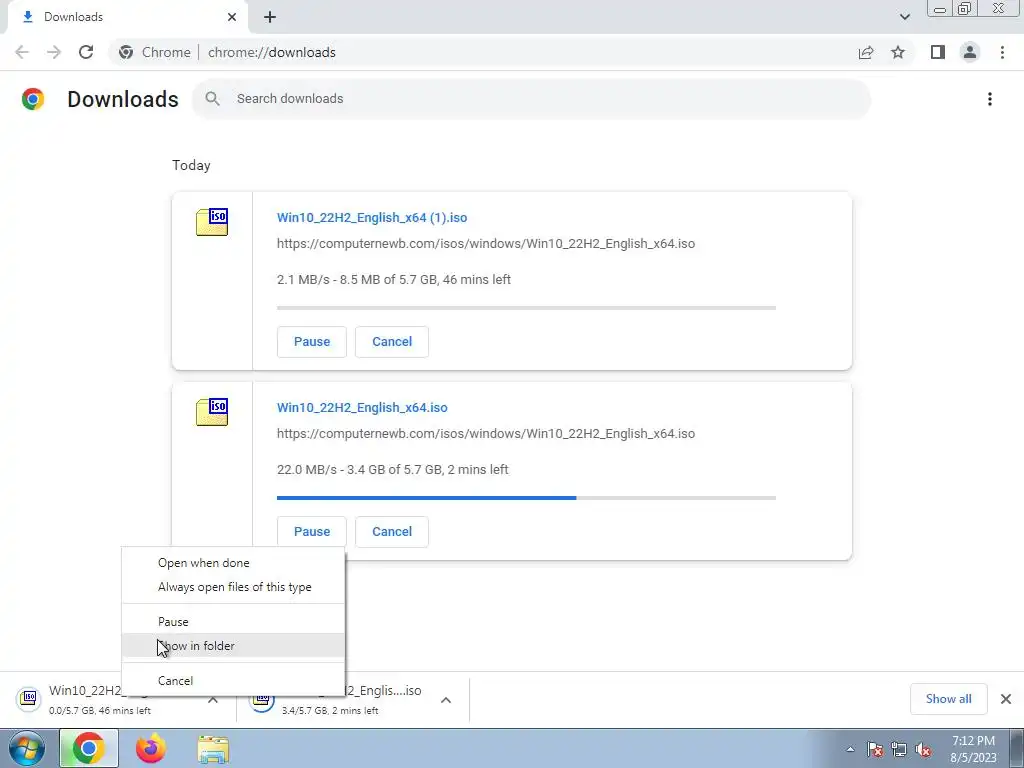The width and height of the screenshot is (1024, 768).
Task: Click the Show all downloads button
Action: click(948, 699)
